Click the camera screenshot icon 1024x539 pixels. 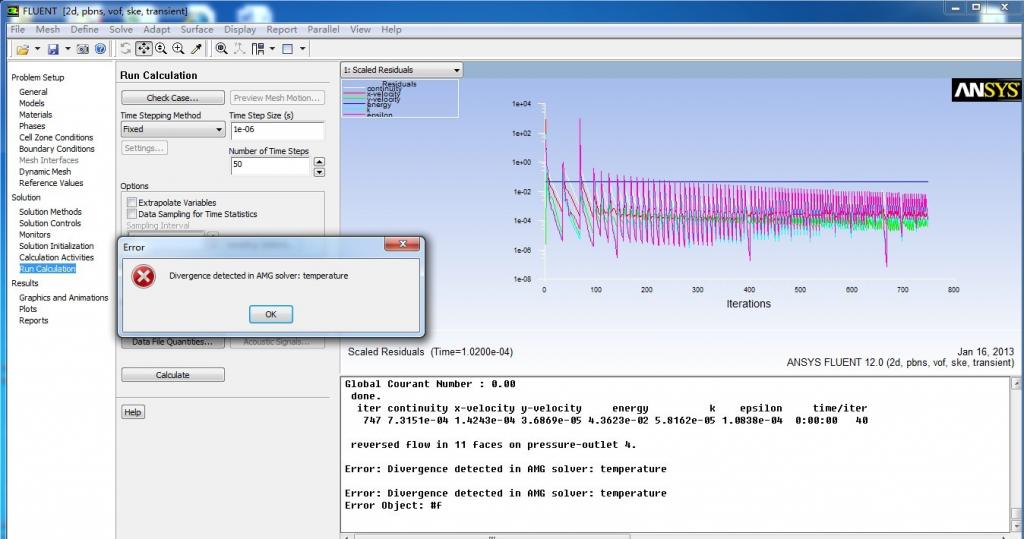click(x=84, y=49)
